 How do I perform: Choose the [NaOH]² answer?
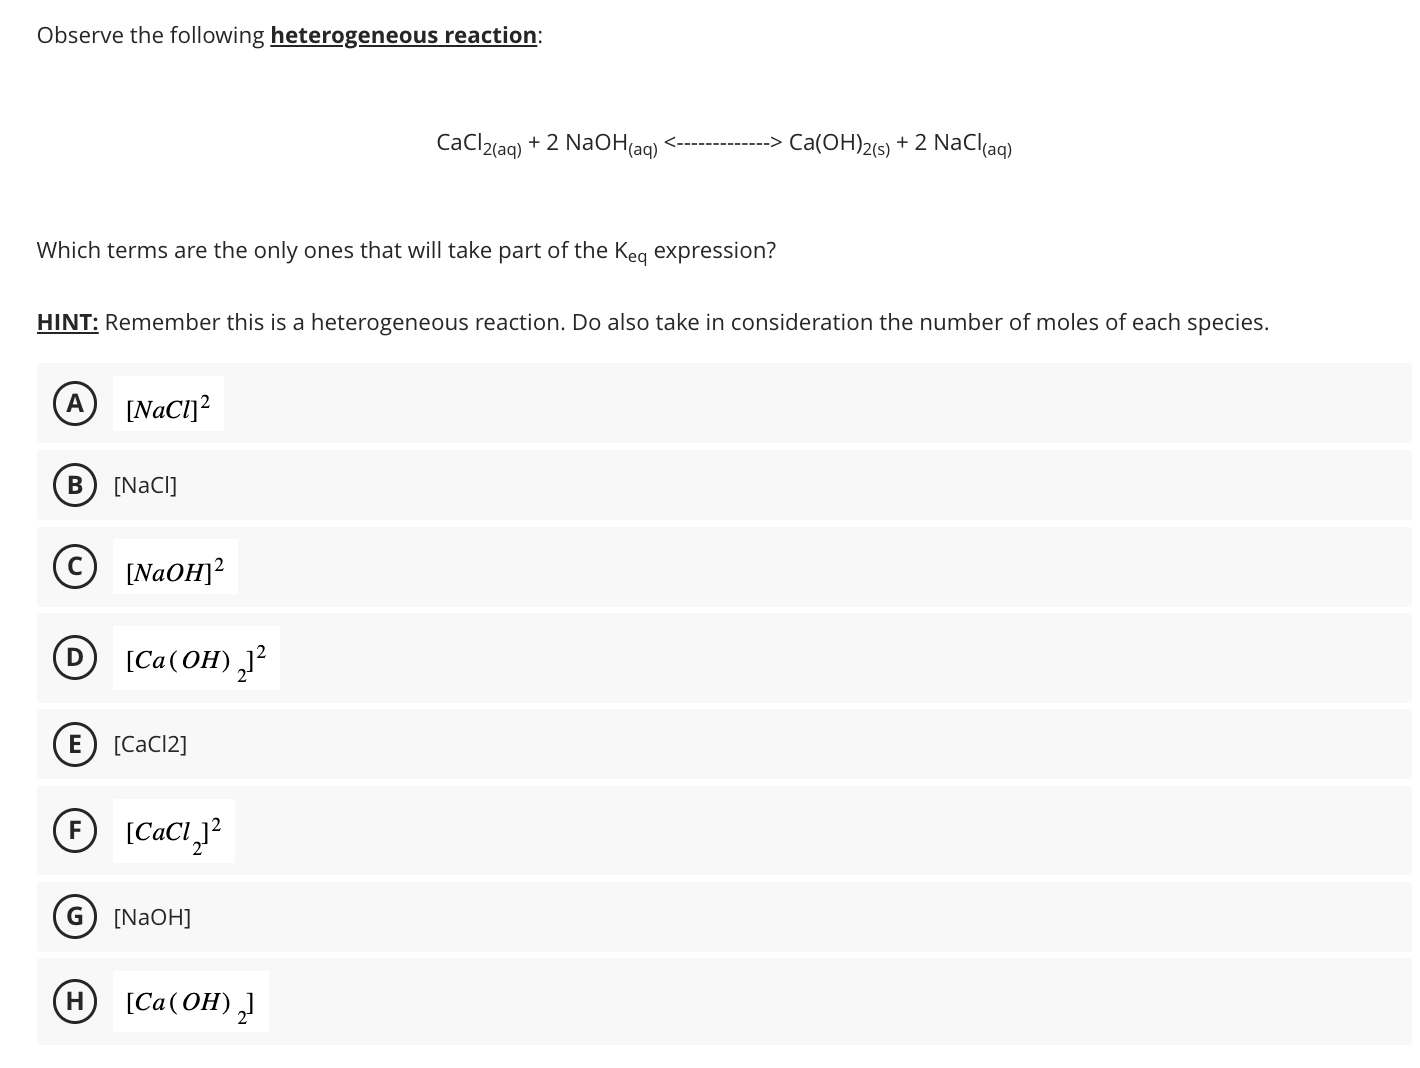coord(175,569)
